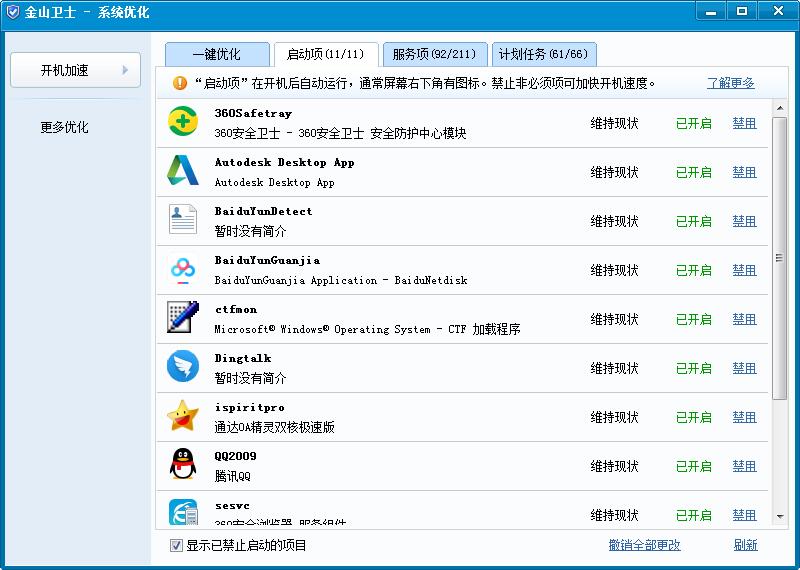
Task: Disable Dingtalk startup item
Action: tap(744, 368)
